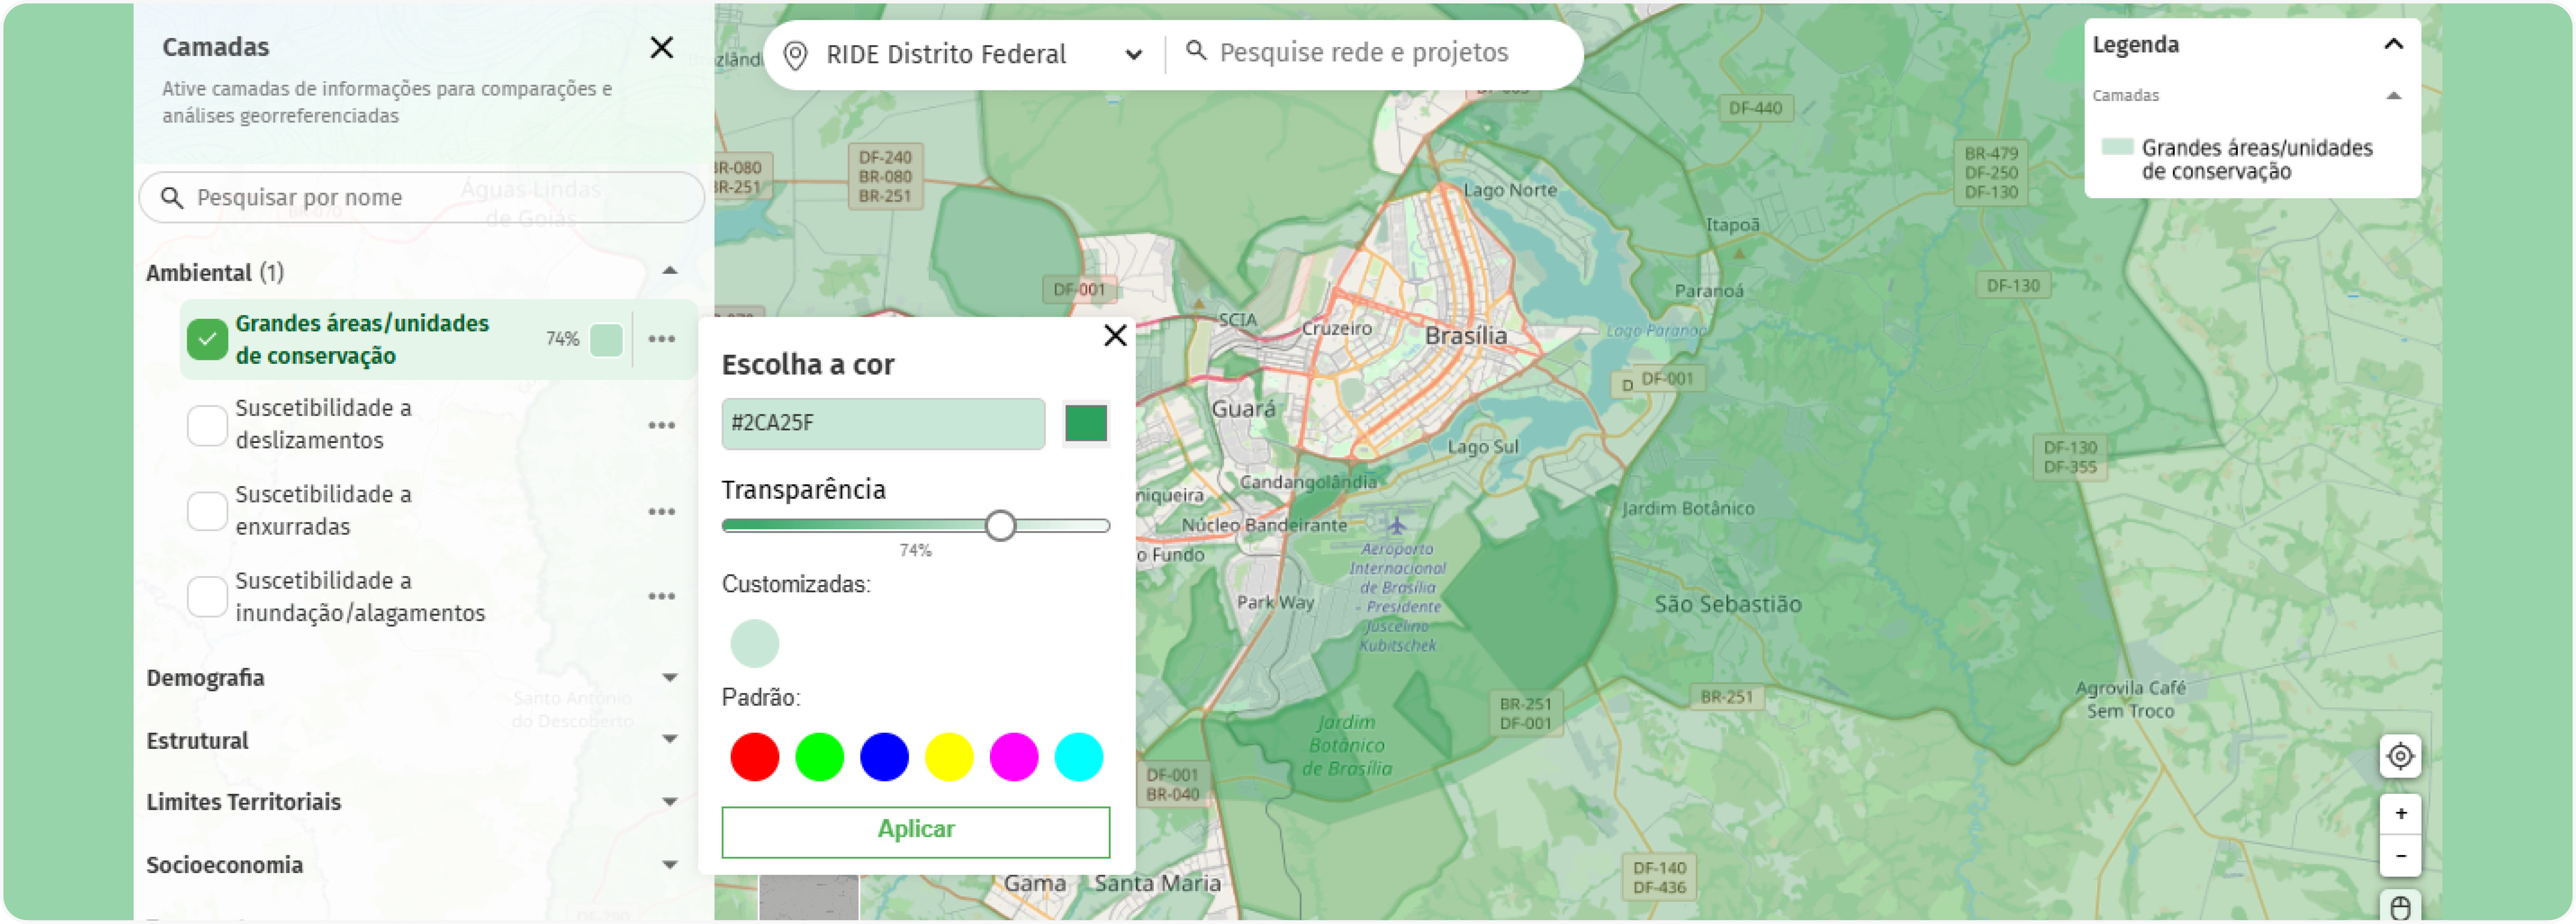Uncheck Grandes áreas/unidades de conservação layer

(x=207, y=339)
